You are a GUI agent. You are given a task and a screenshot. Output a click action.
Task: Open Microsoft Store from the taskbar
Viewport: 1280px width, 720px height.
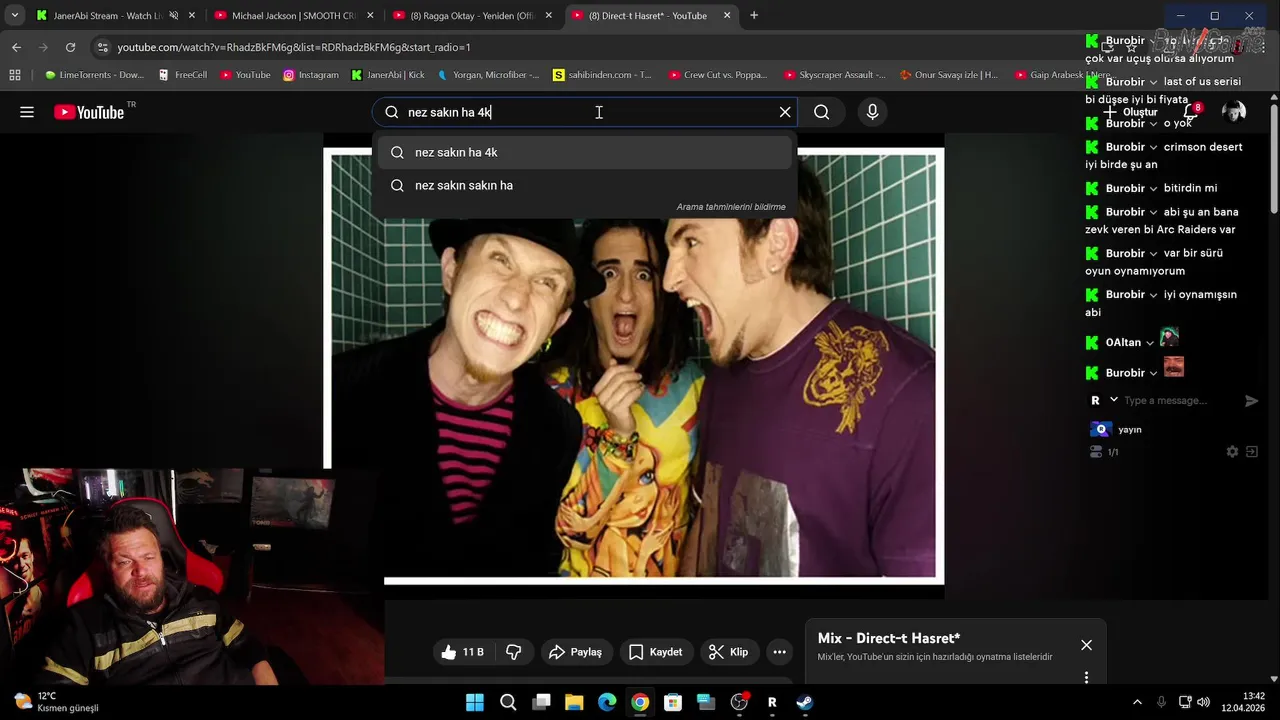click(x=673, y=702)
